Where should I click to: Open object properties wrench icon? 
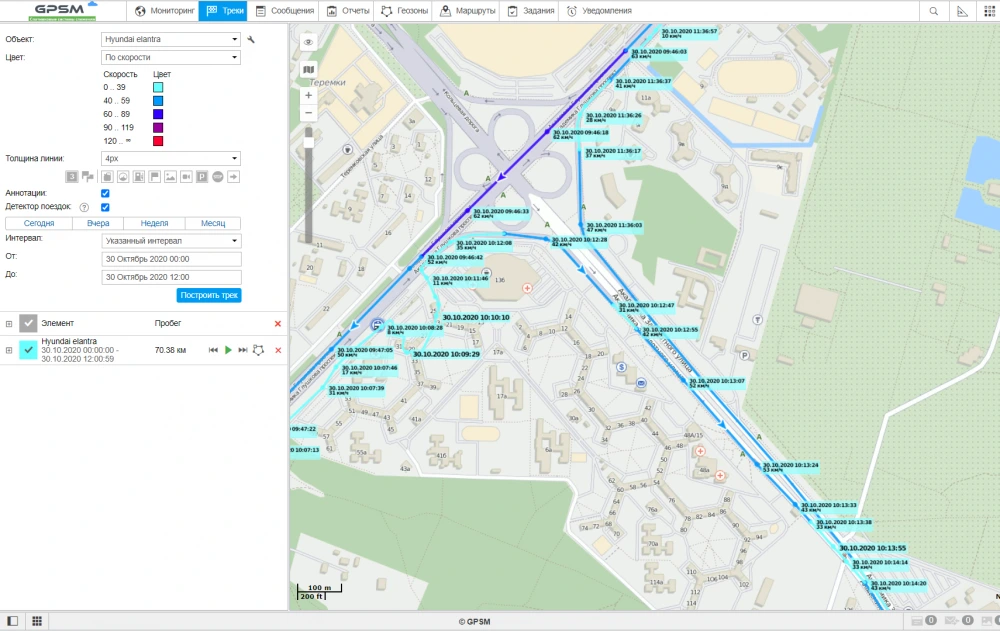[251, 39]
